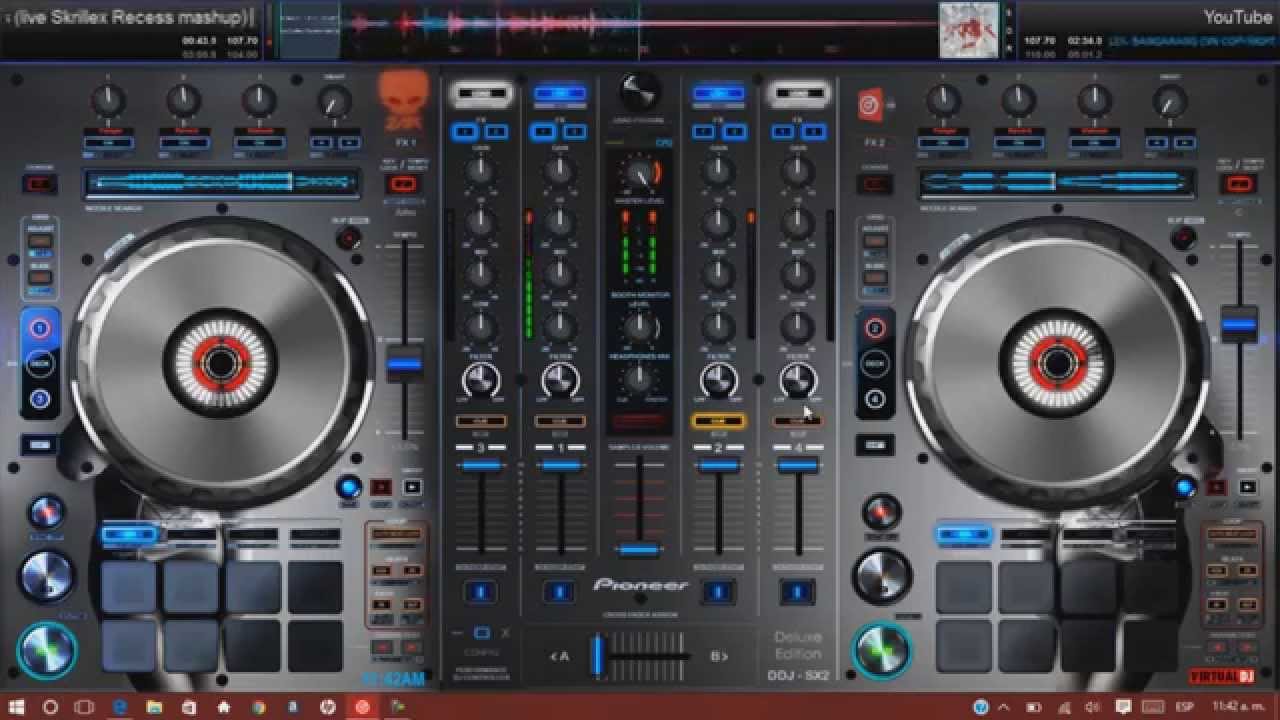Select the fourth pad mode button on left deck

(x=316, y=535)
